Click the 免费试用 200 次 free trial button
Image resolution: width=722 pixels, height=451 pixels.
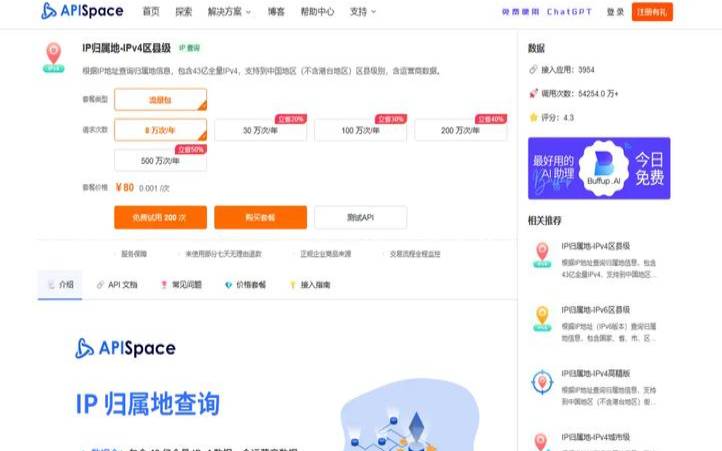[x=160, y=217]
